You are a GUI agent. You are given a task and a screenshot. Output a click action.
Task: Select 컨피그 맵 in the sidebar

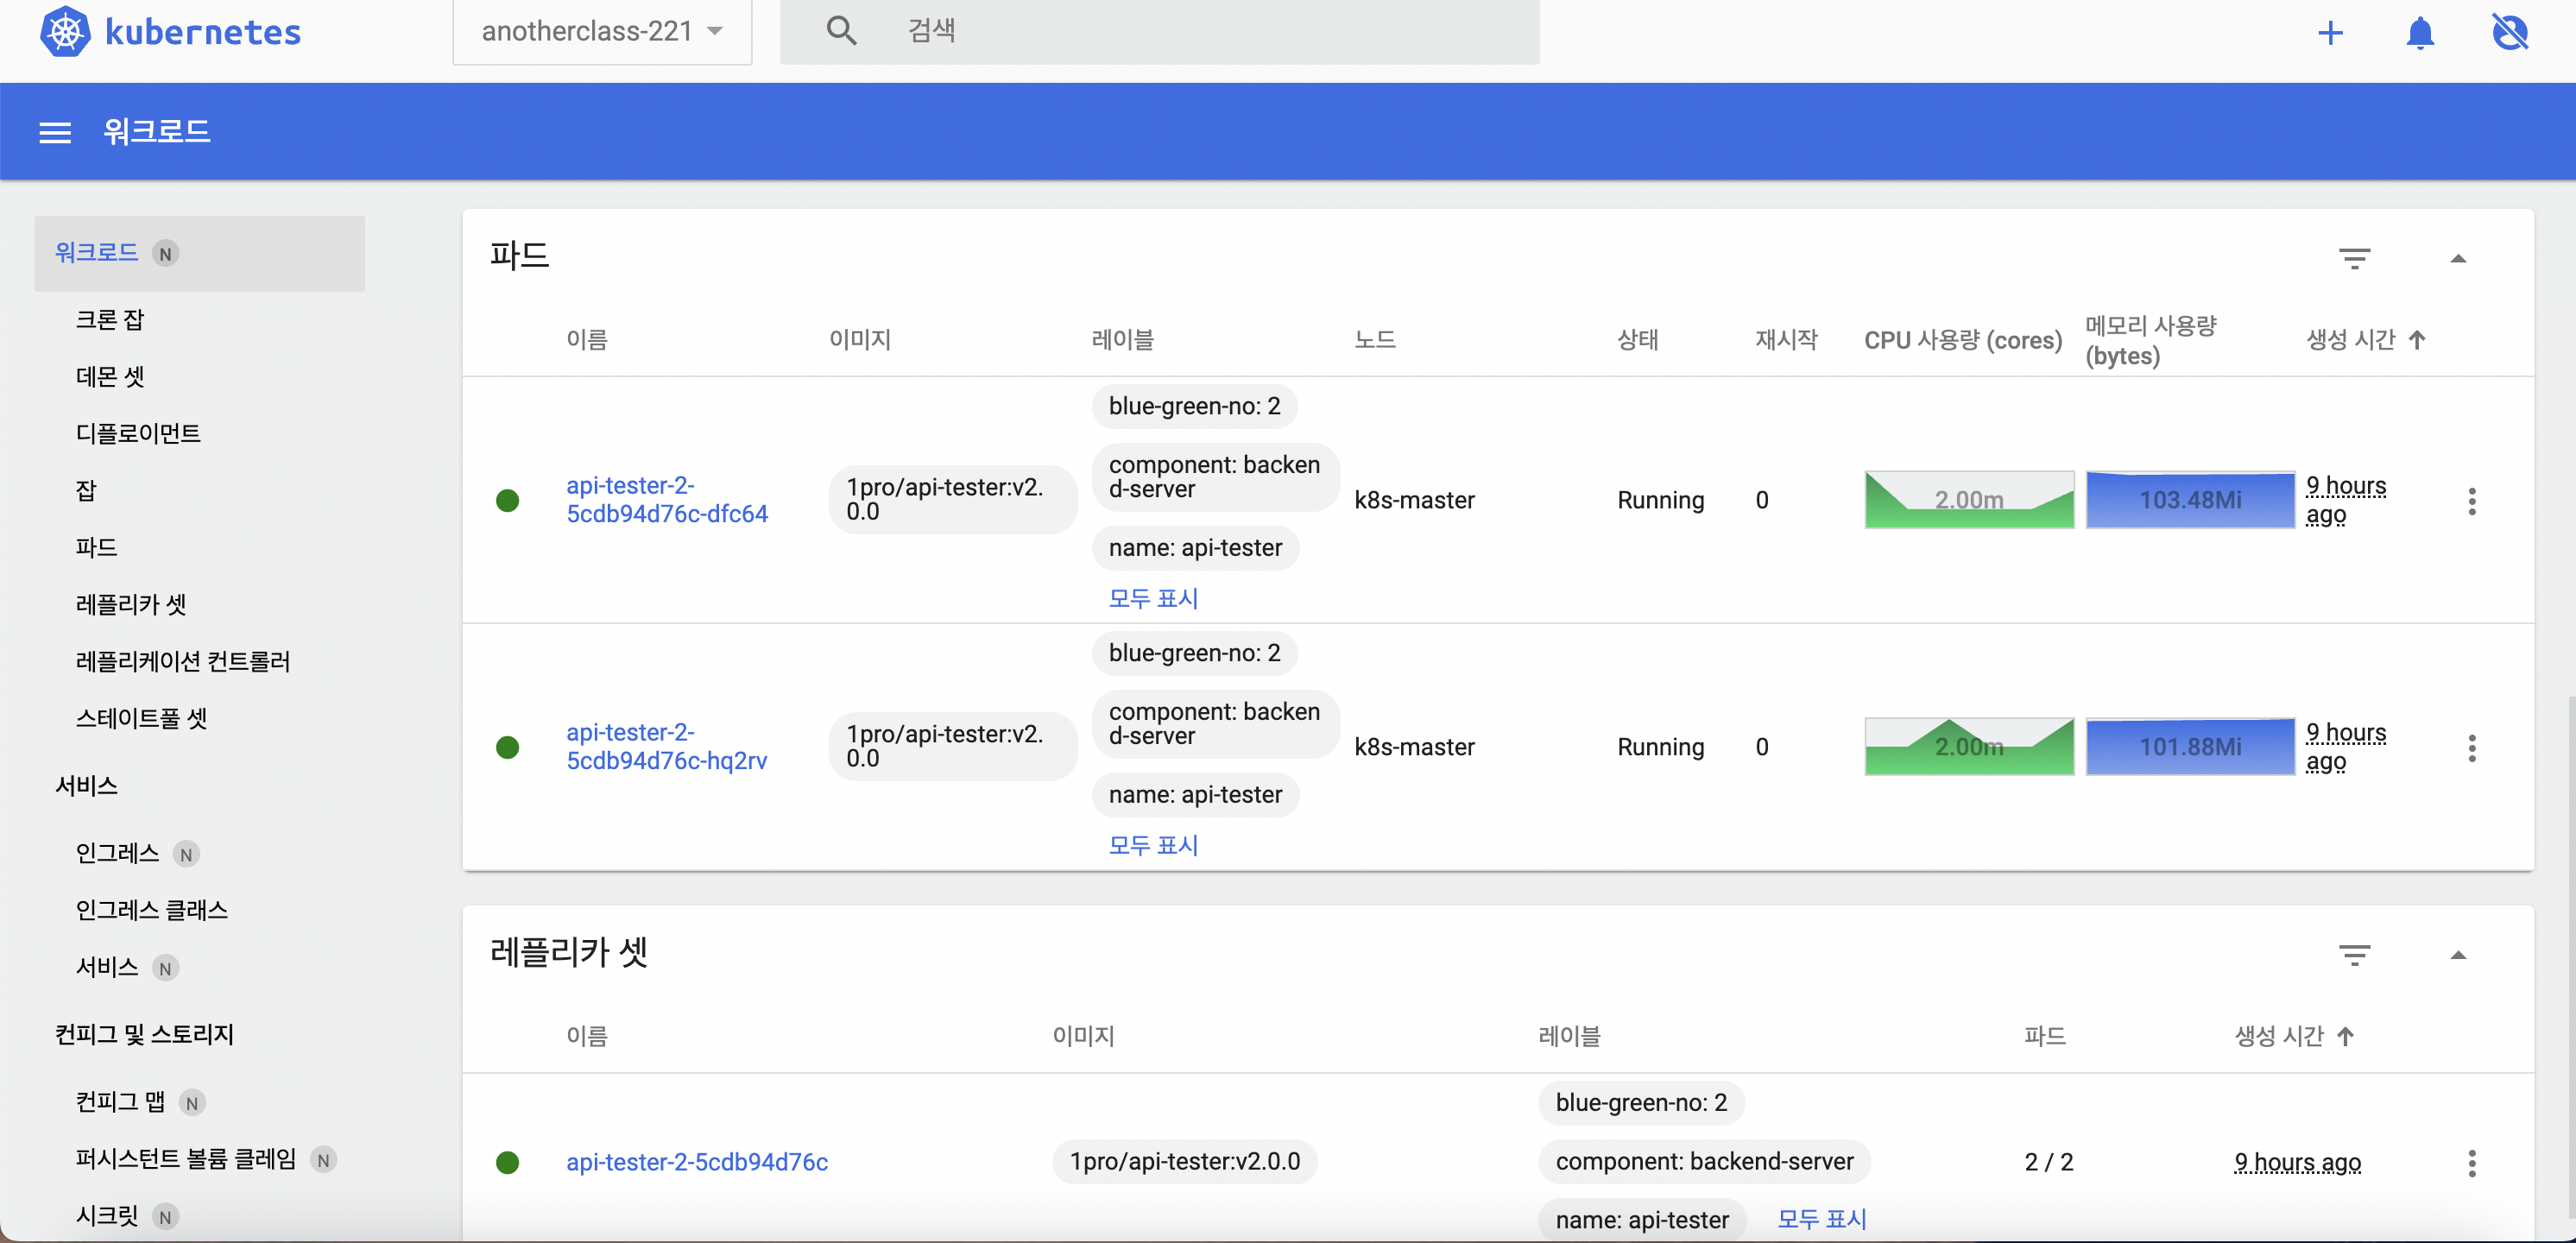(x=120, y=1101)
